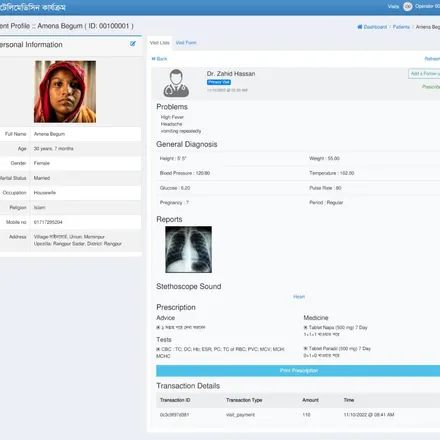
Task: Click the Time column header
Action: [349, 400]
